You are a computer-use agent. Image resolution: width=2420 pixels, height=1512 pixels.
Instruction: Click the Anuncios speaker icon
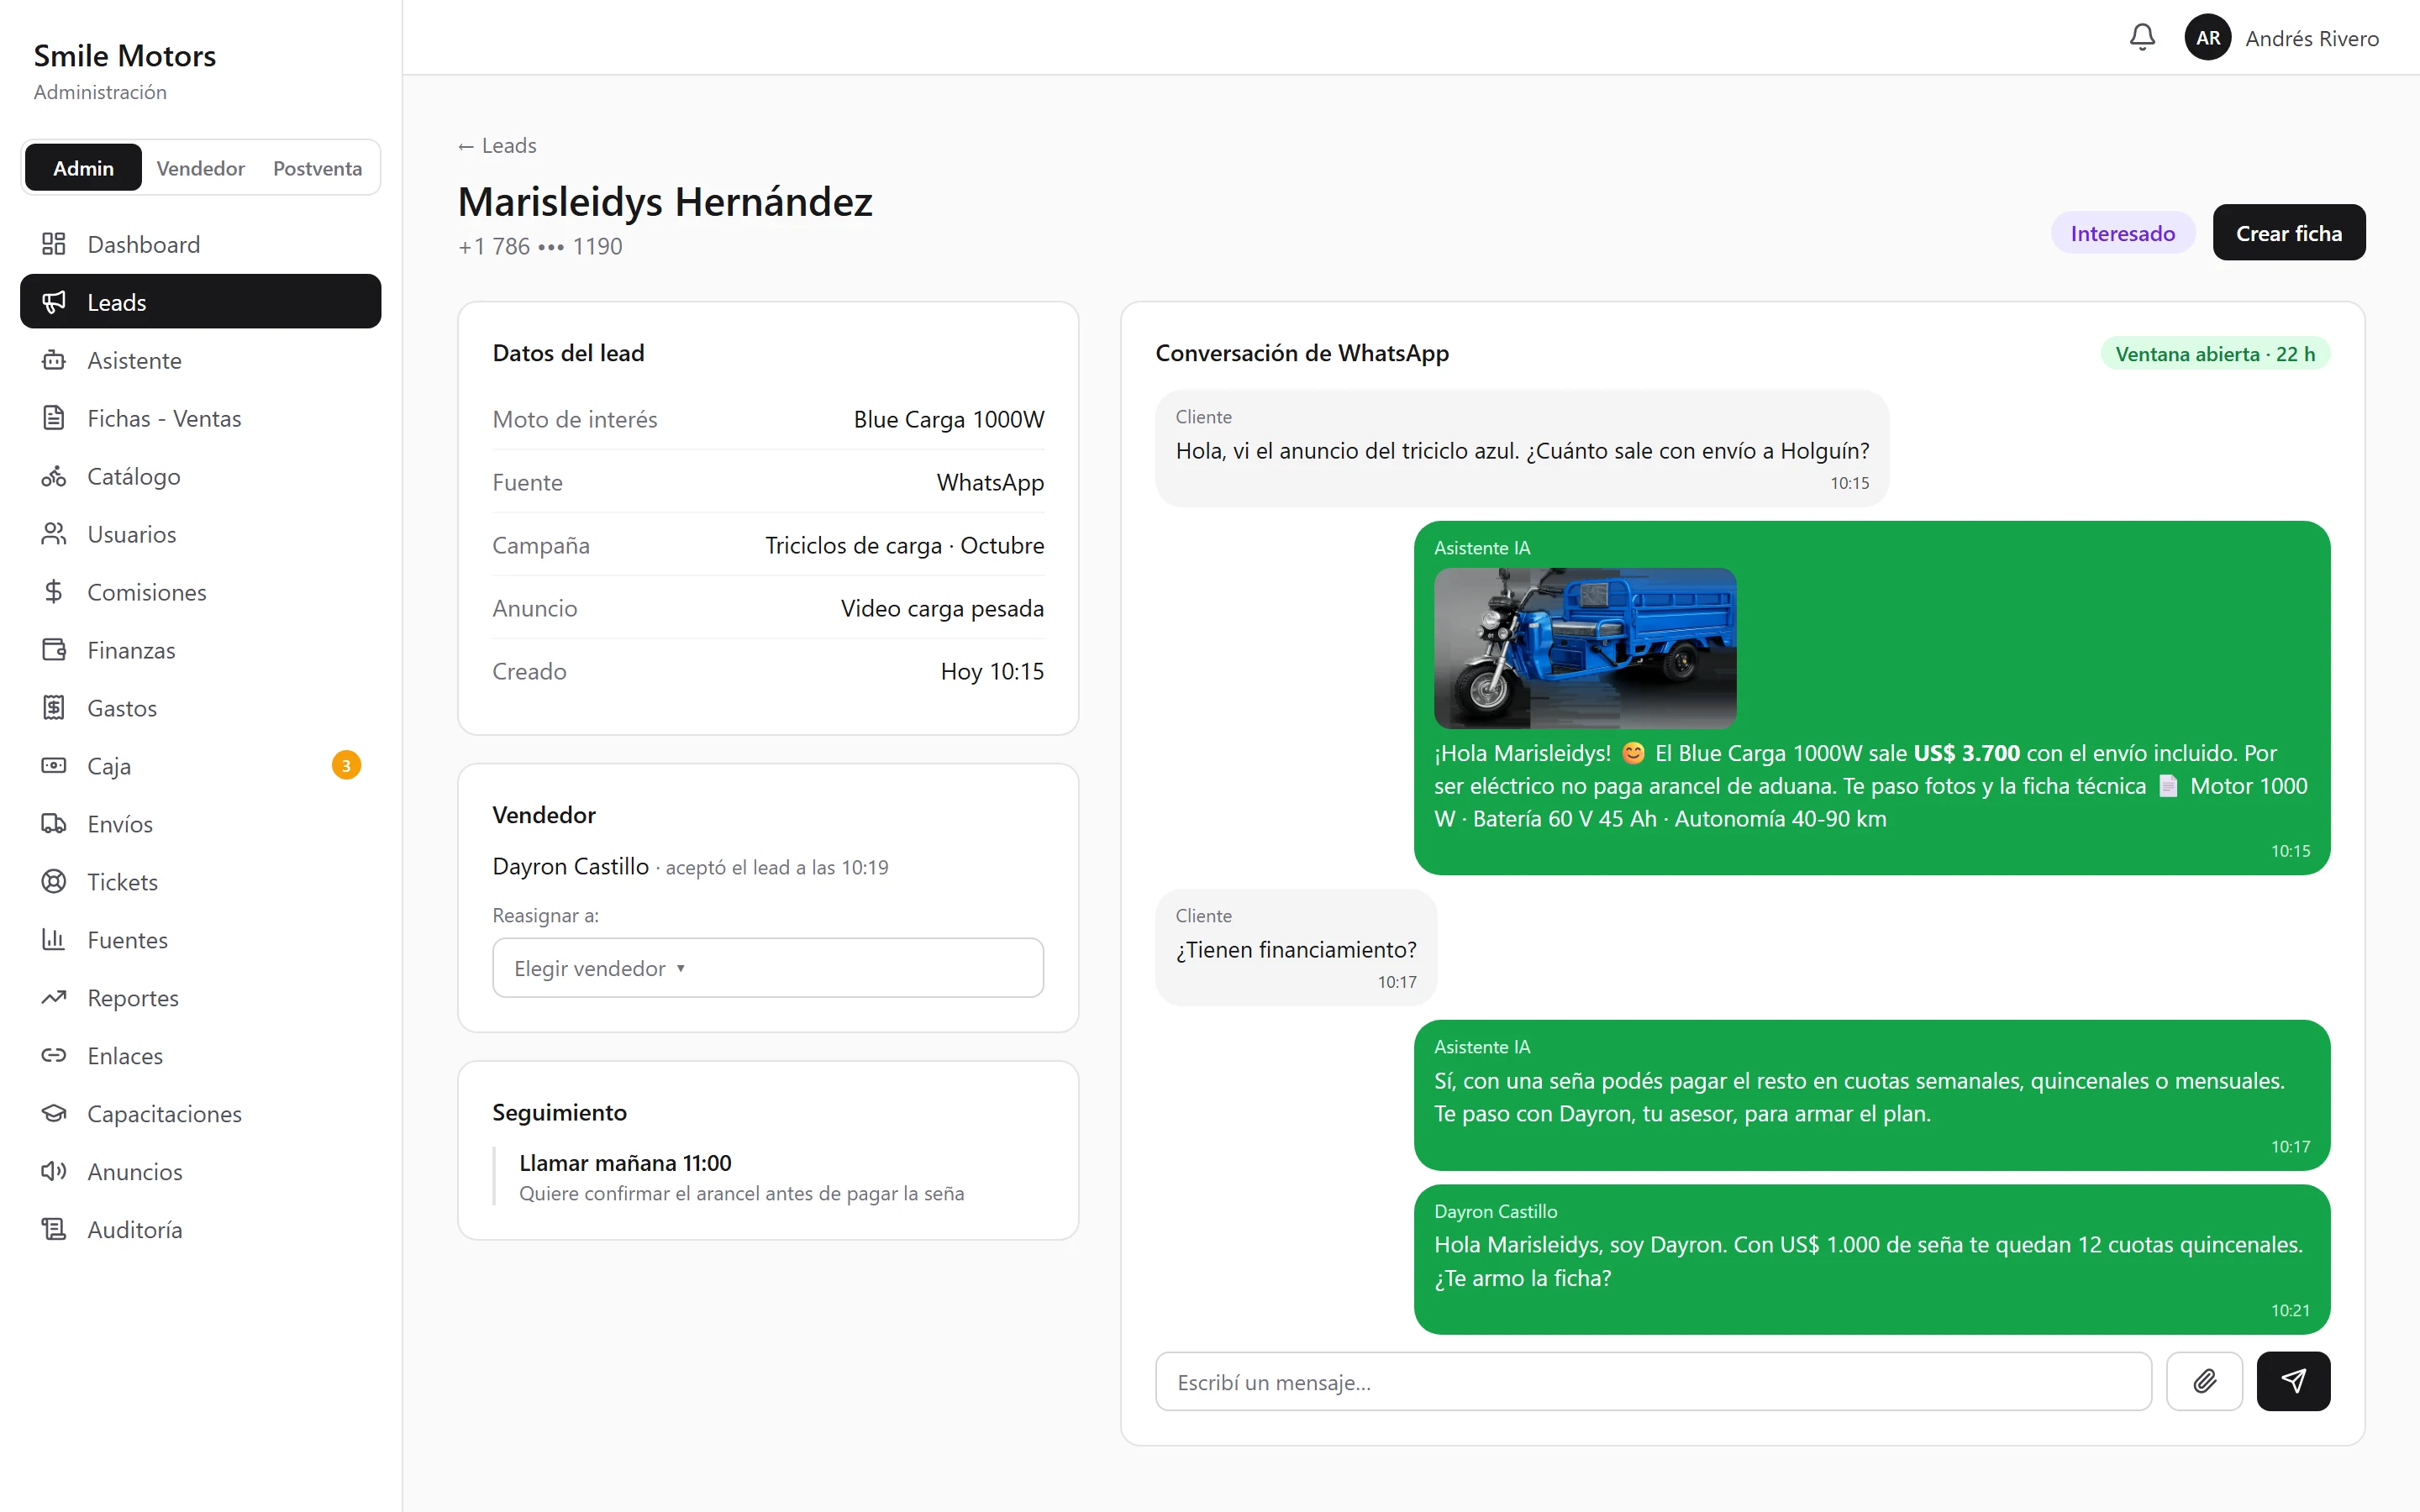click(54, 1172)
